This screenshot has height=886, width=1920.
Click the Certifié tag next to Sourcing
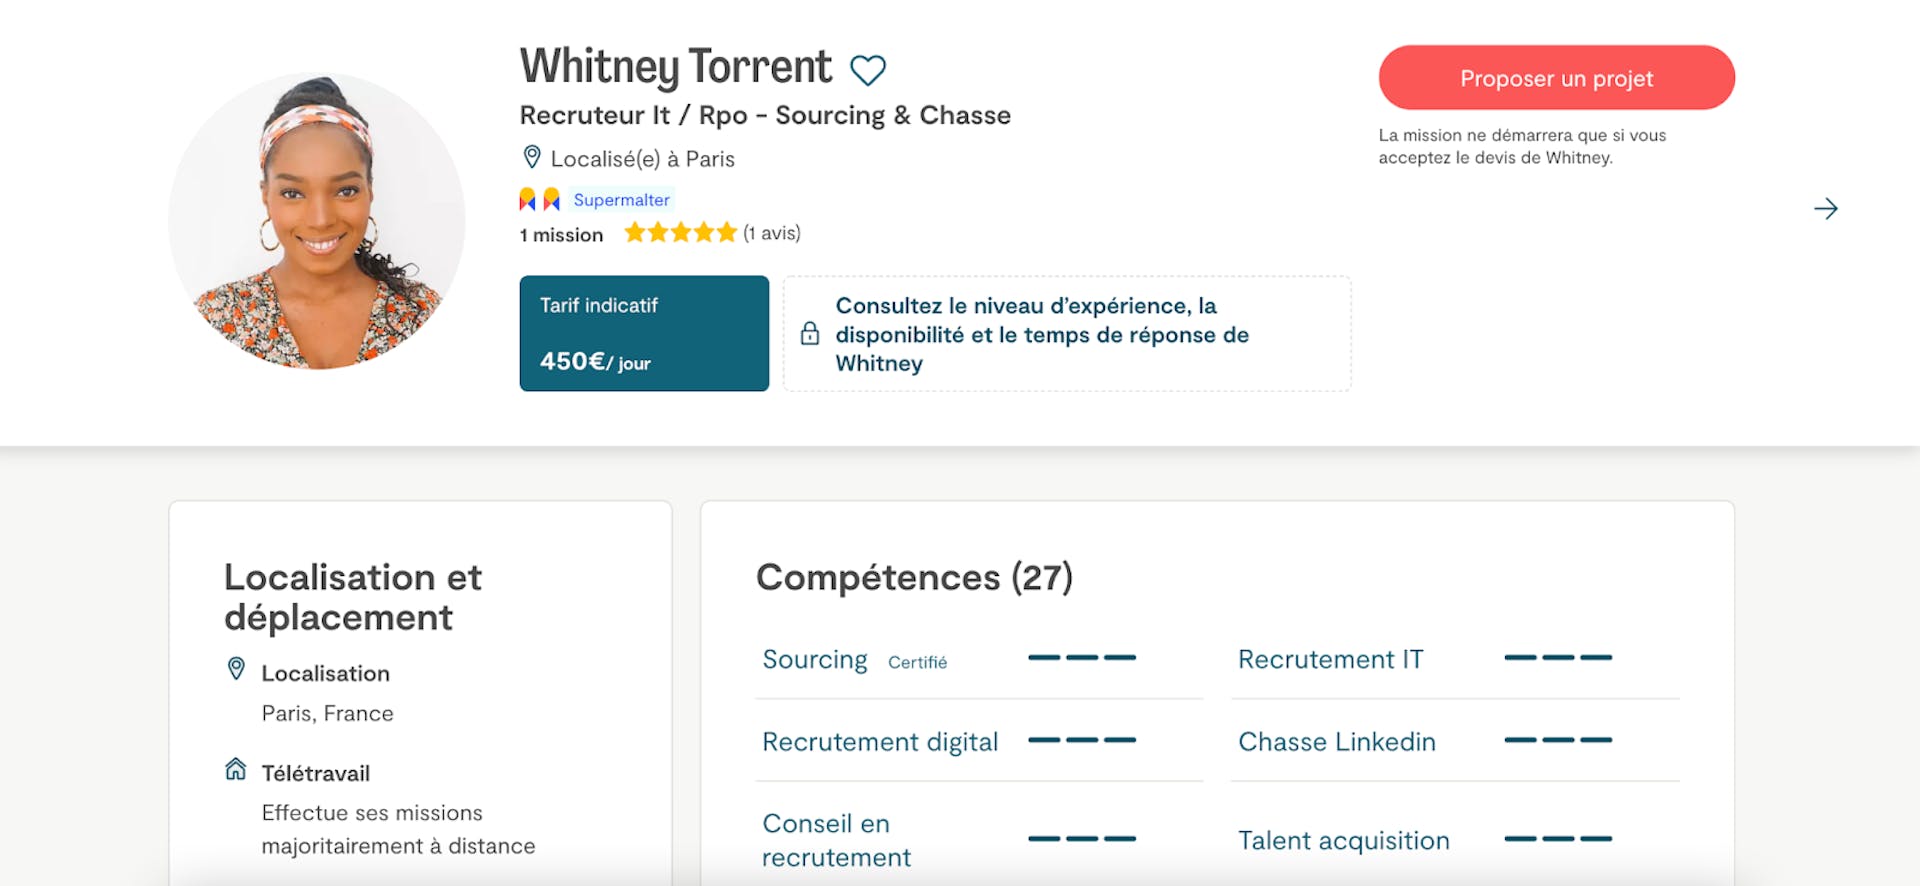[x=917, y=662]
